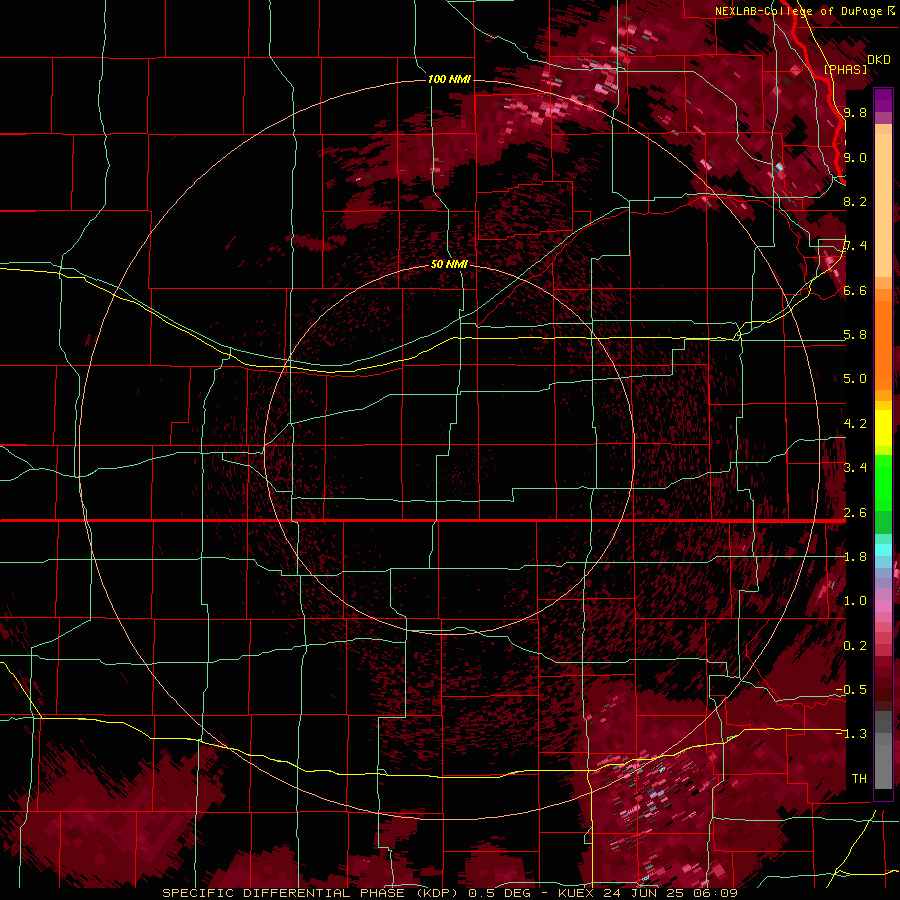Click the 3.4 value on the color scale
This screenshot has width=900, height=900.
[855, 468]
